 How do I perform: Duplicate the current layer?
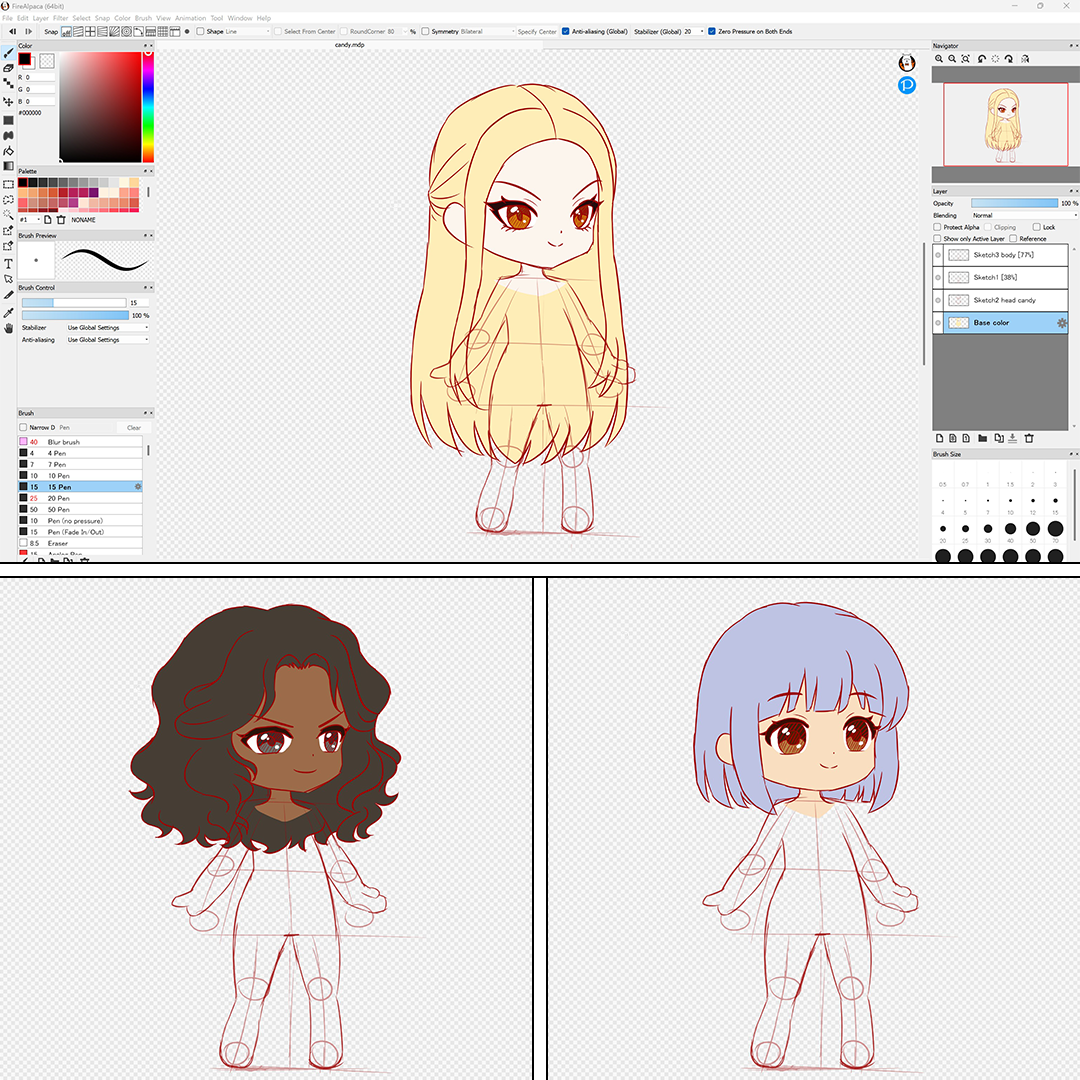999,438
